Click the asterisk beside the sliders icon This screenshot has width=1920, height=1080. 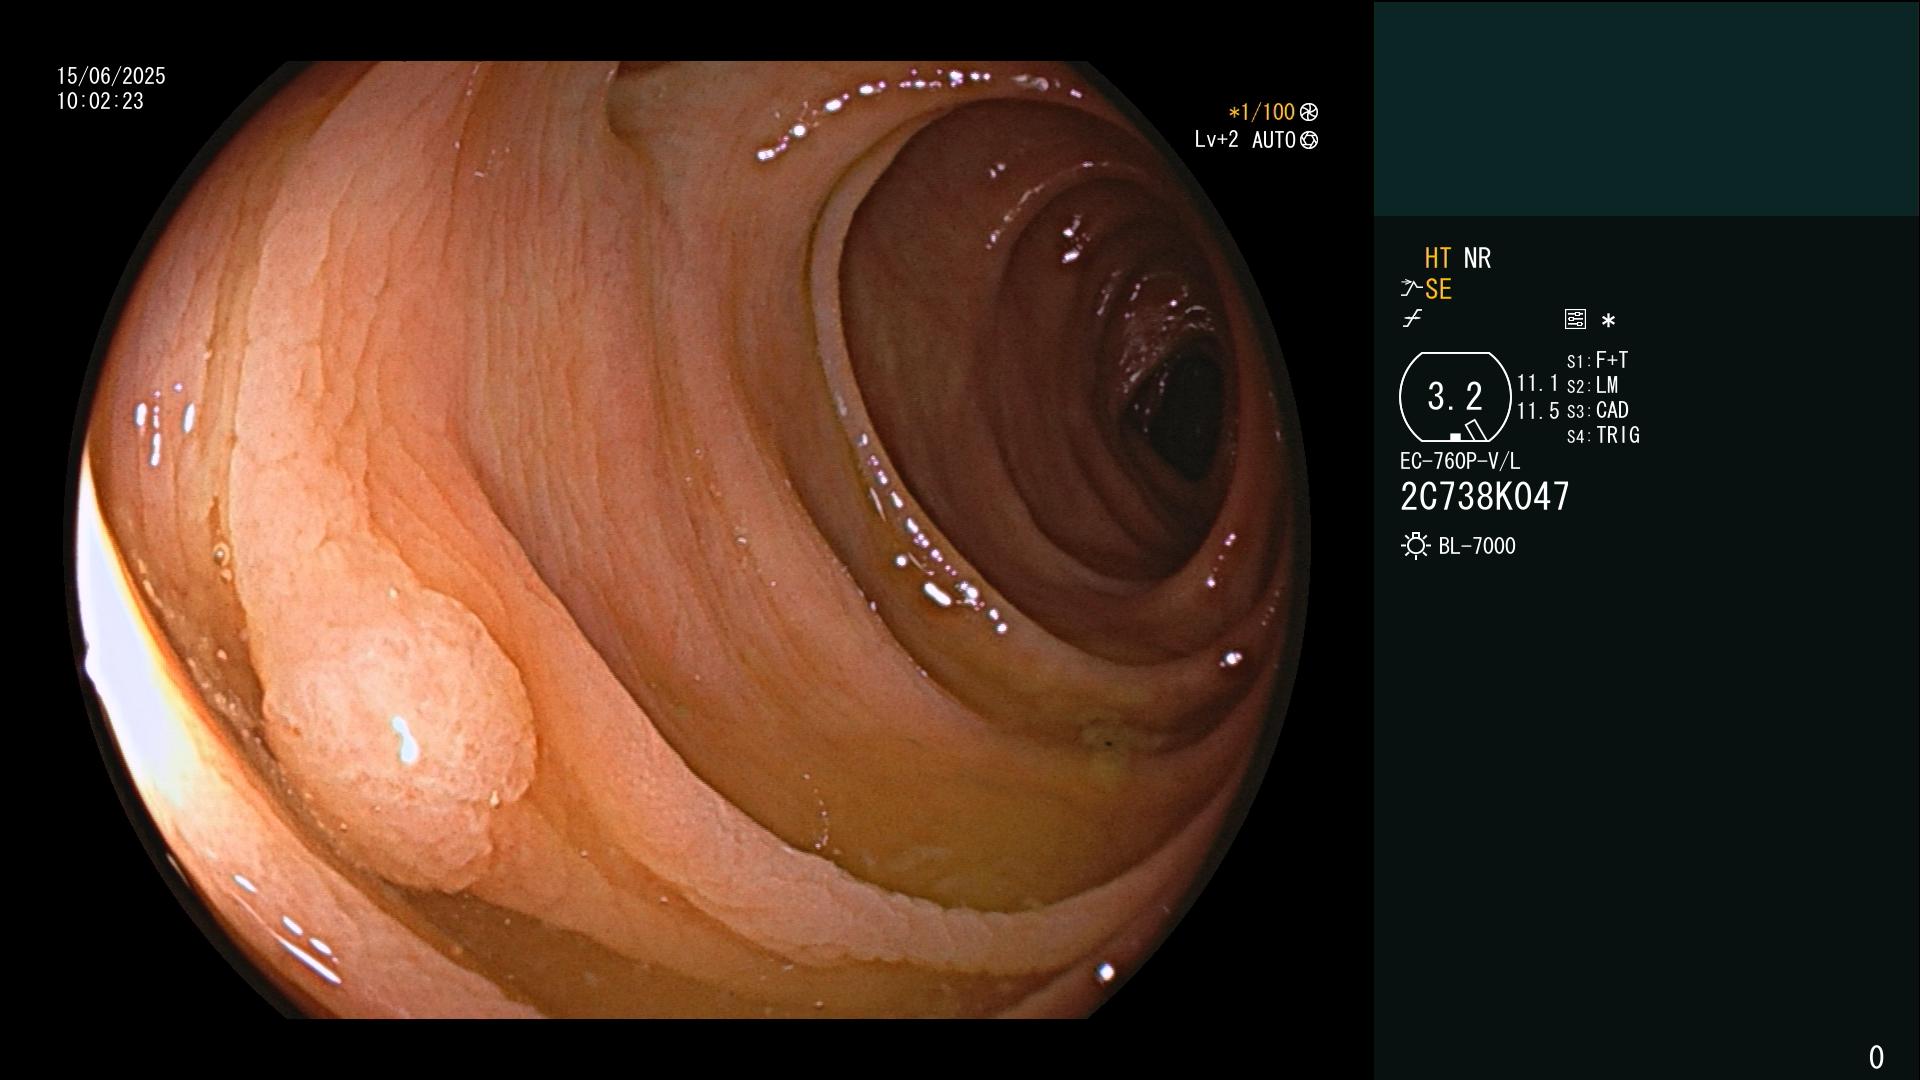pos(1608,321)
